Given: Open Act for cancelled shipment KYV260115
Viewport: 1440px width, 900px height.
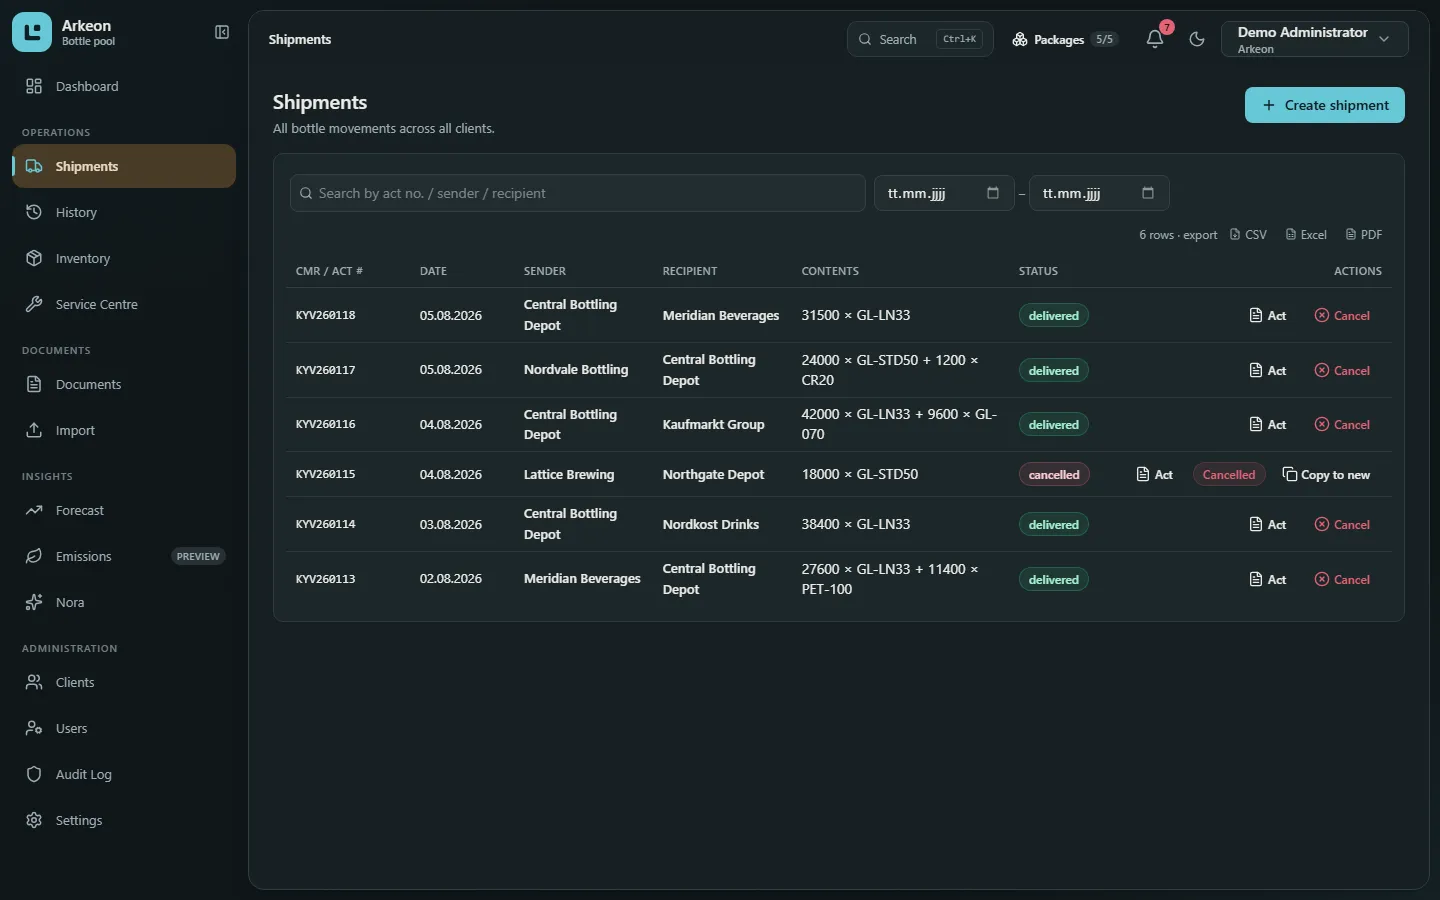Looking at the screenshot, I should click(x=1155, y=474).
